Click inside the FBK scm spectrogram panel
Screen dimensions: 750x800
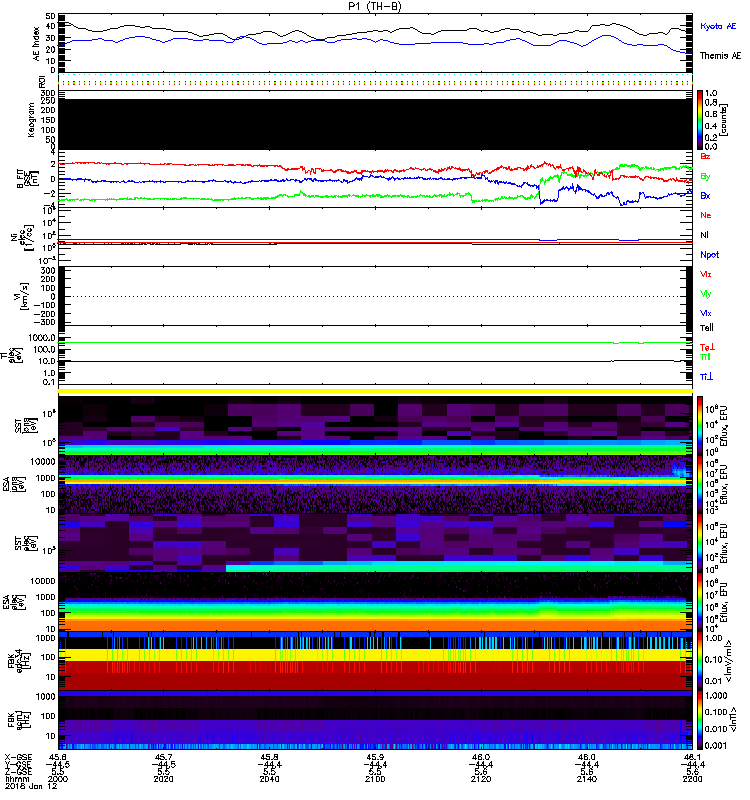click(x=375, y=720)
